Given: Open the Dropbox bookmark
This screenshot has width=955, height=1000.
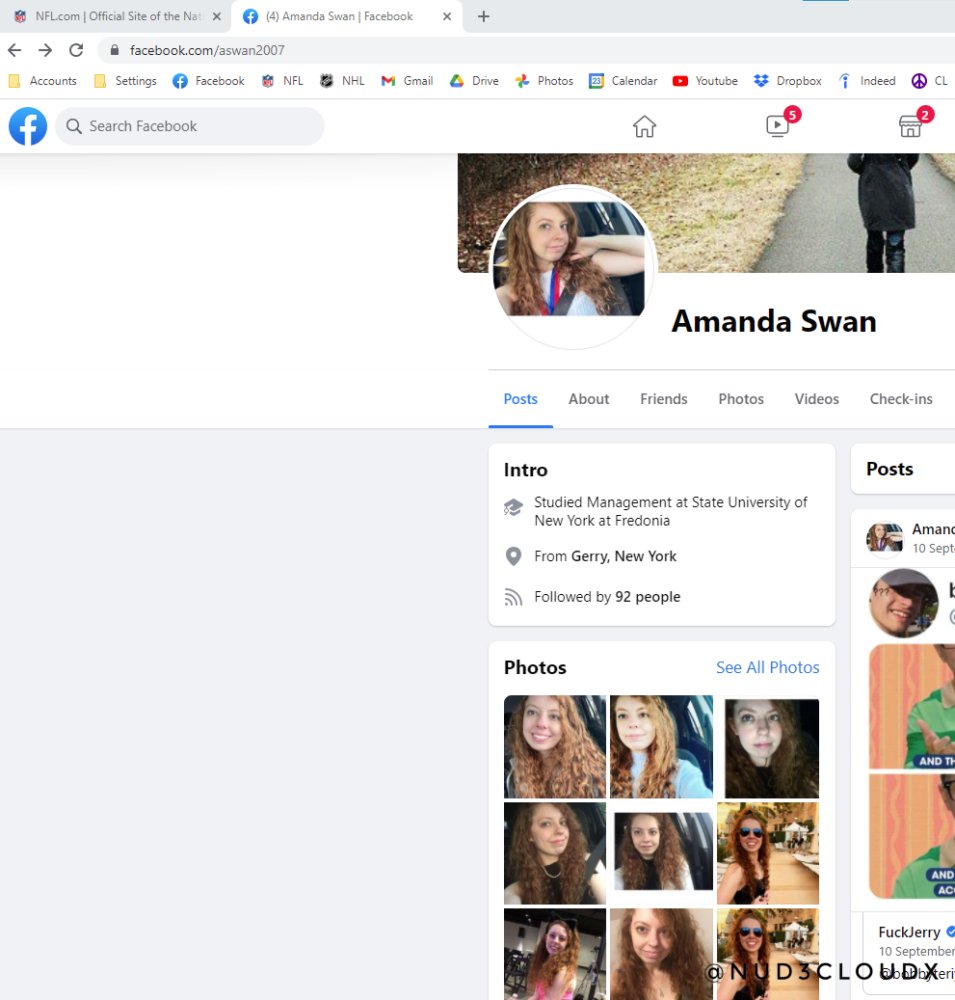Looking at the screenshot, I should (787, 81).
